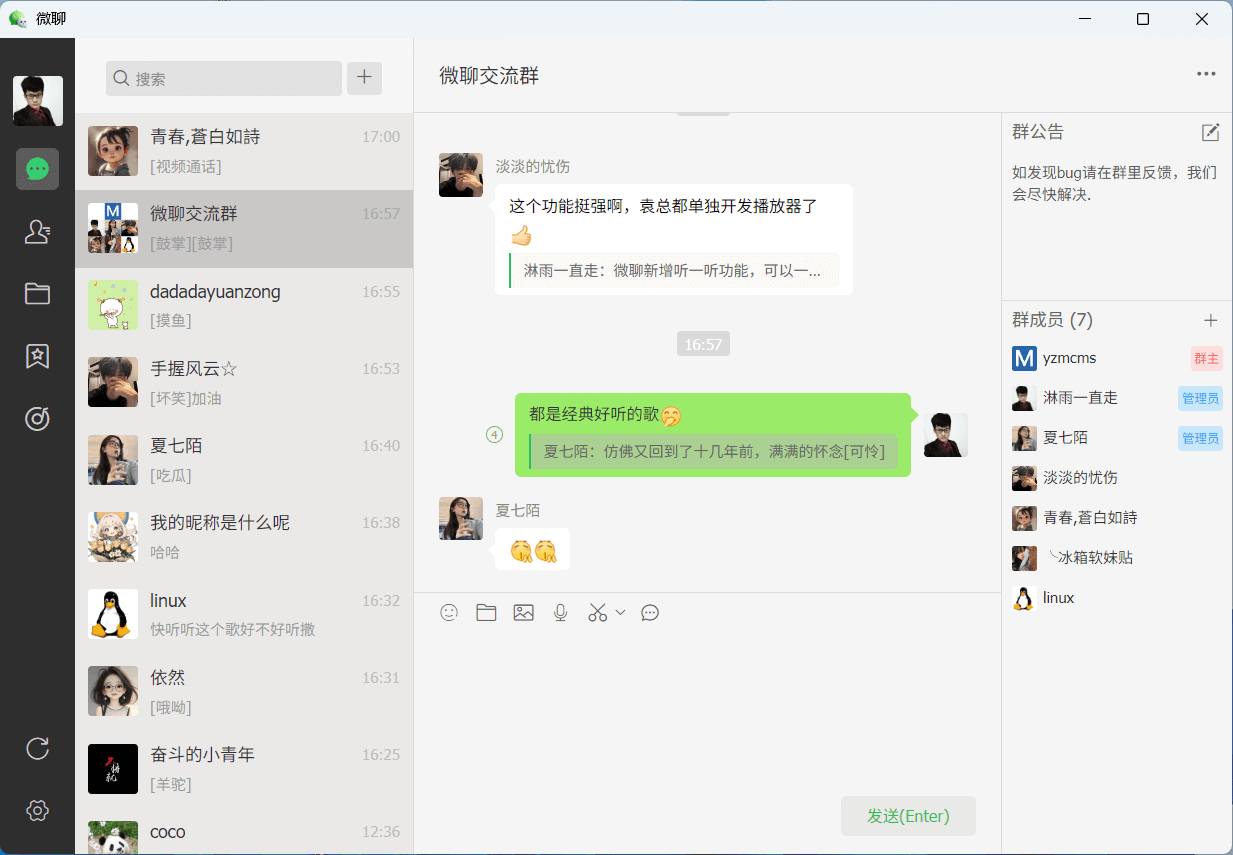This screenshot has width=1233, height=855.
Task: Edit the group announcement with pencil icon
Action: point(1211,131)
